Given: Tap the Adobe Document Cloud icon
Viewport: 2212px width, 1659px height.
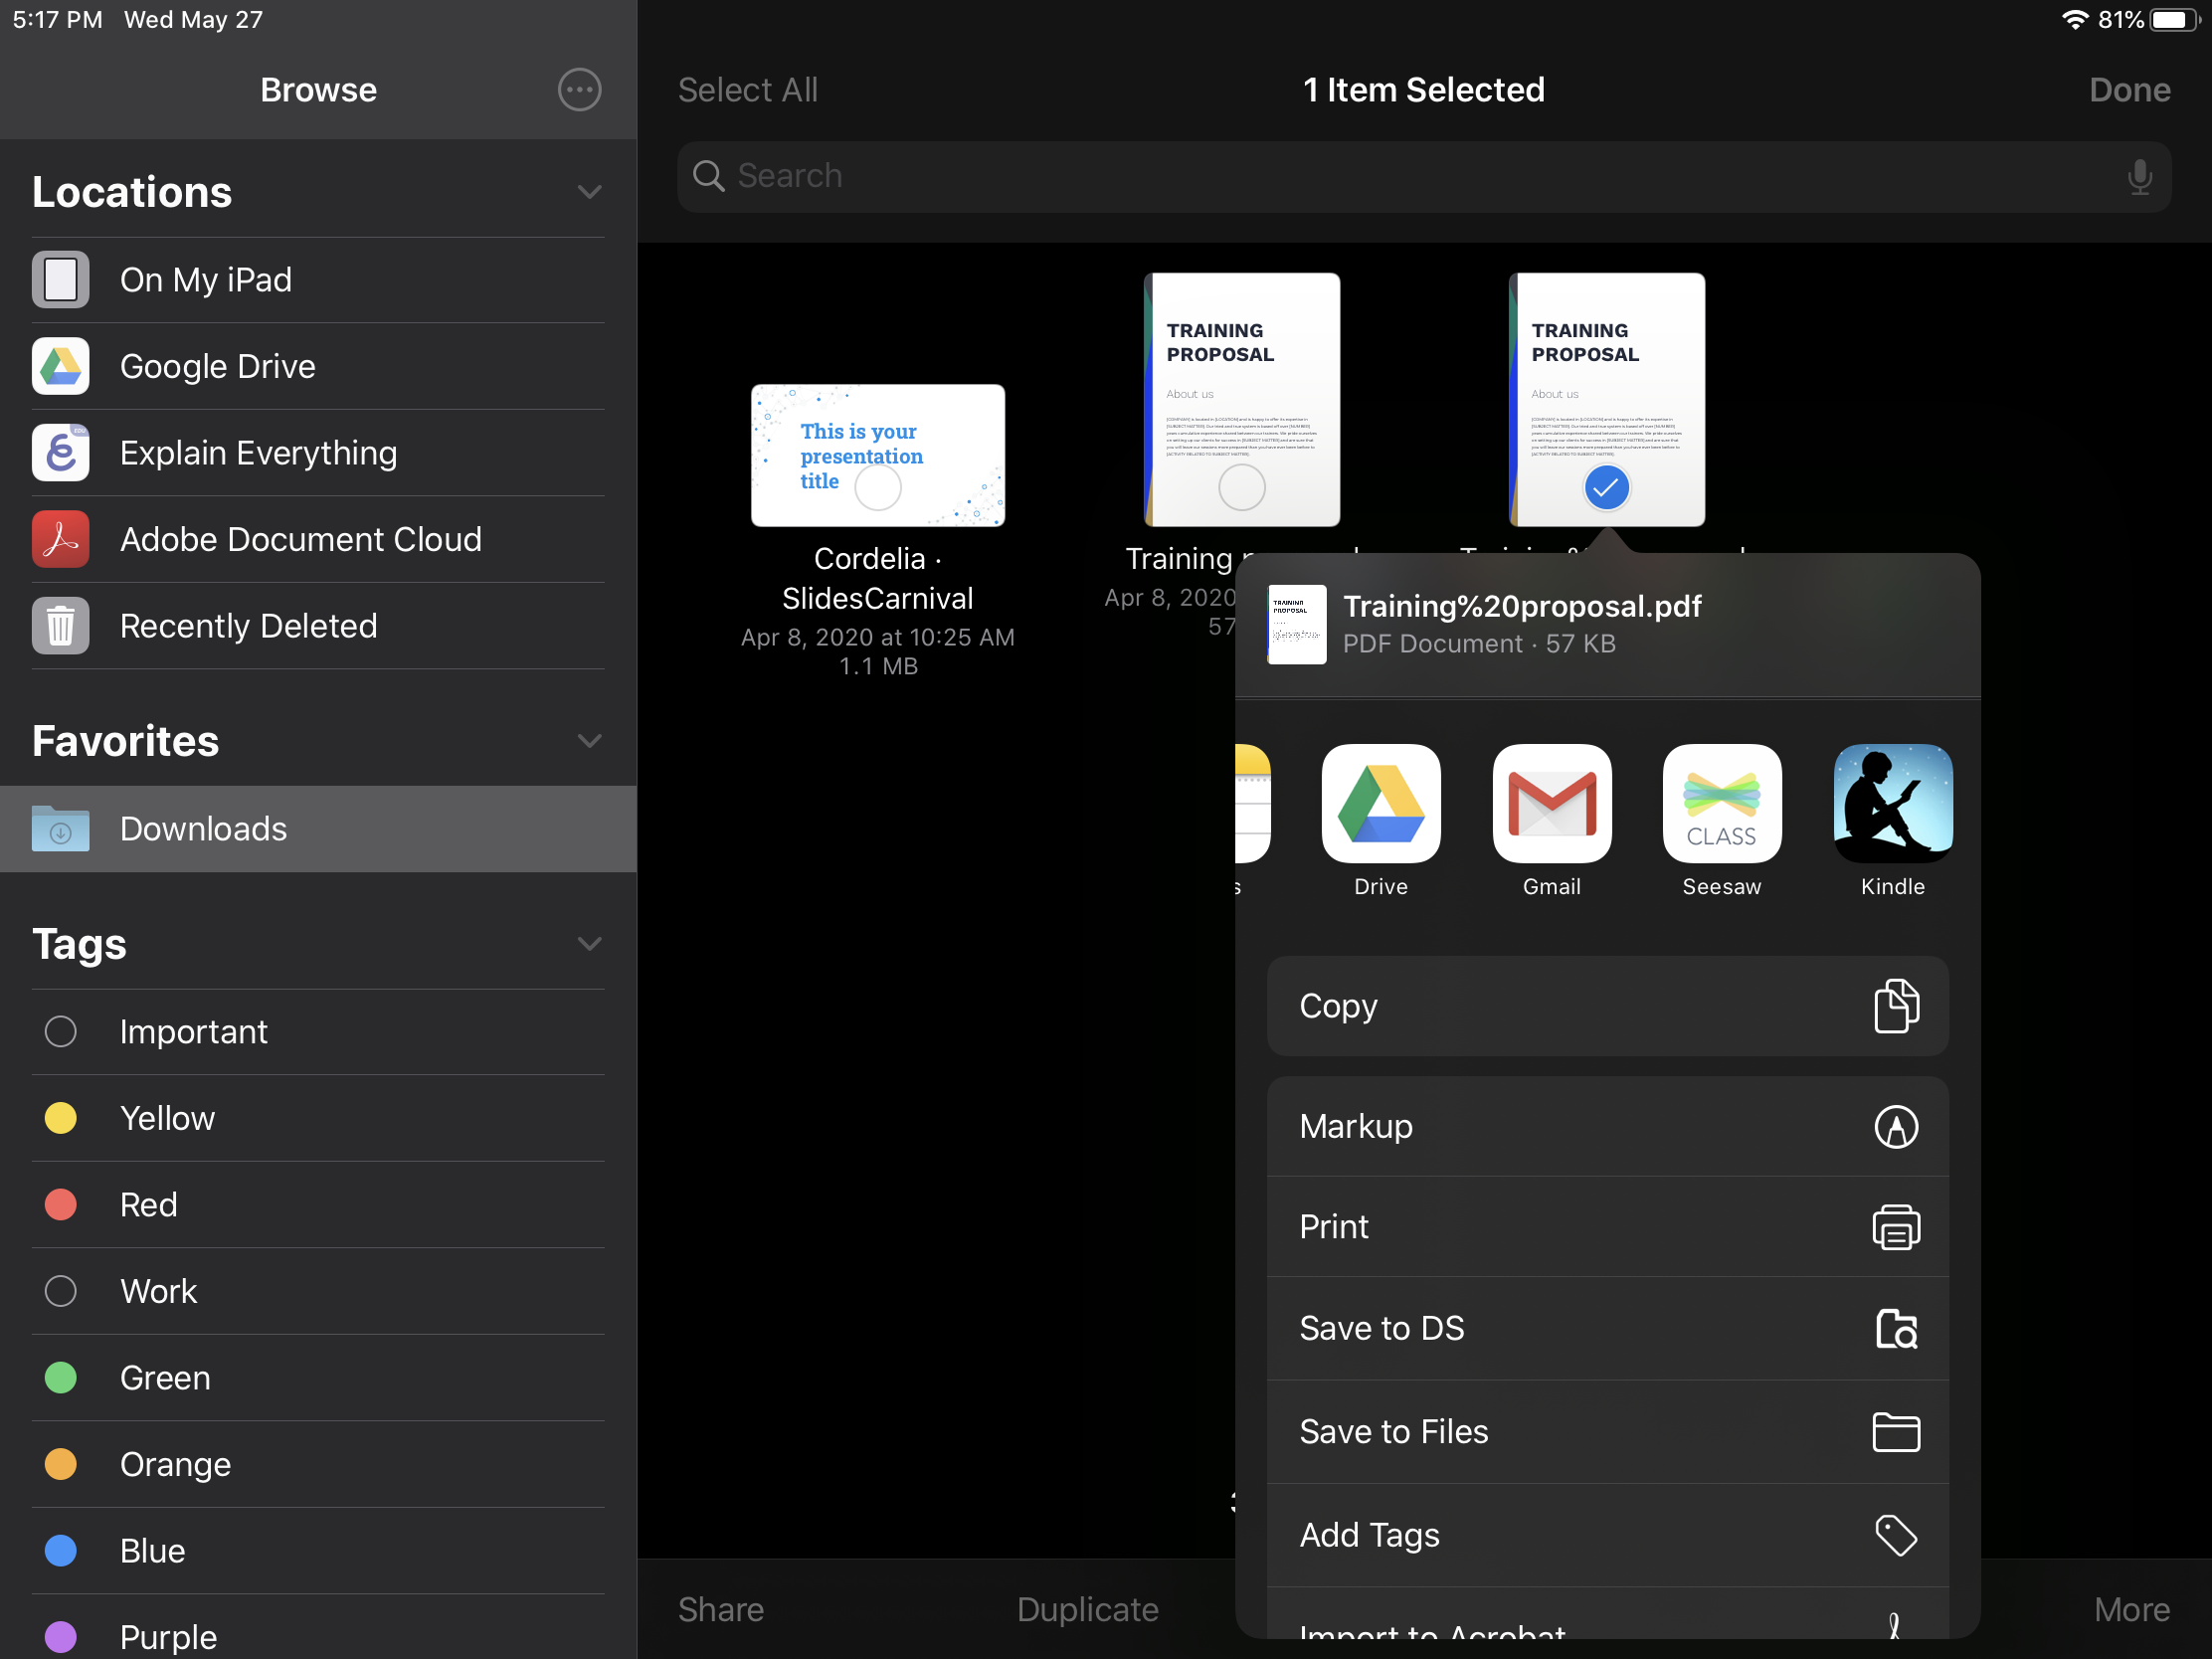Looking at the screenshot, I should (x=60, y=539).
